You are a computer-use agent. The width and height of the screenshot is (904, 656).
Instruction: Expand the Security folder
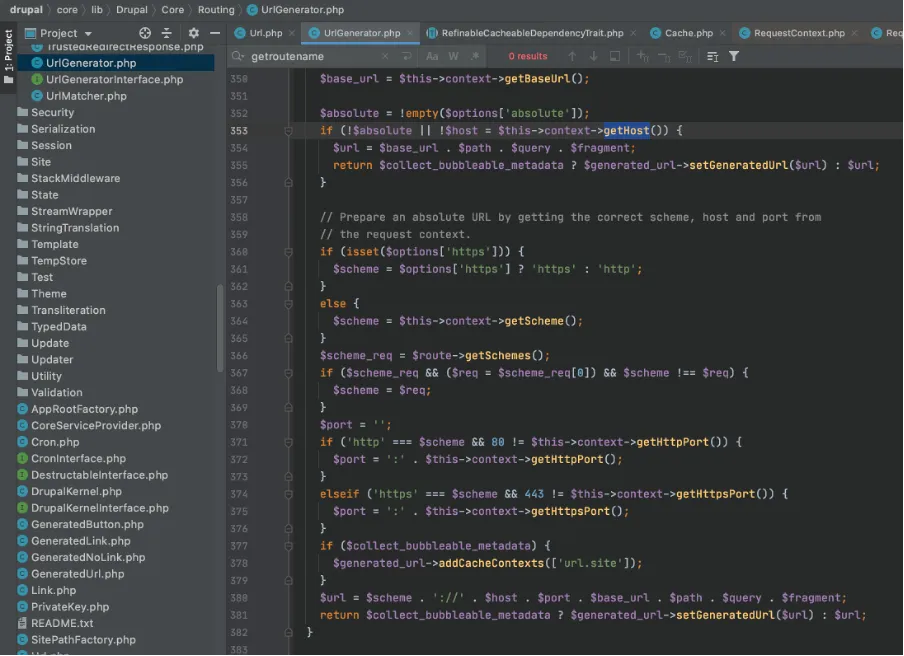coord(46,112)
